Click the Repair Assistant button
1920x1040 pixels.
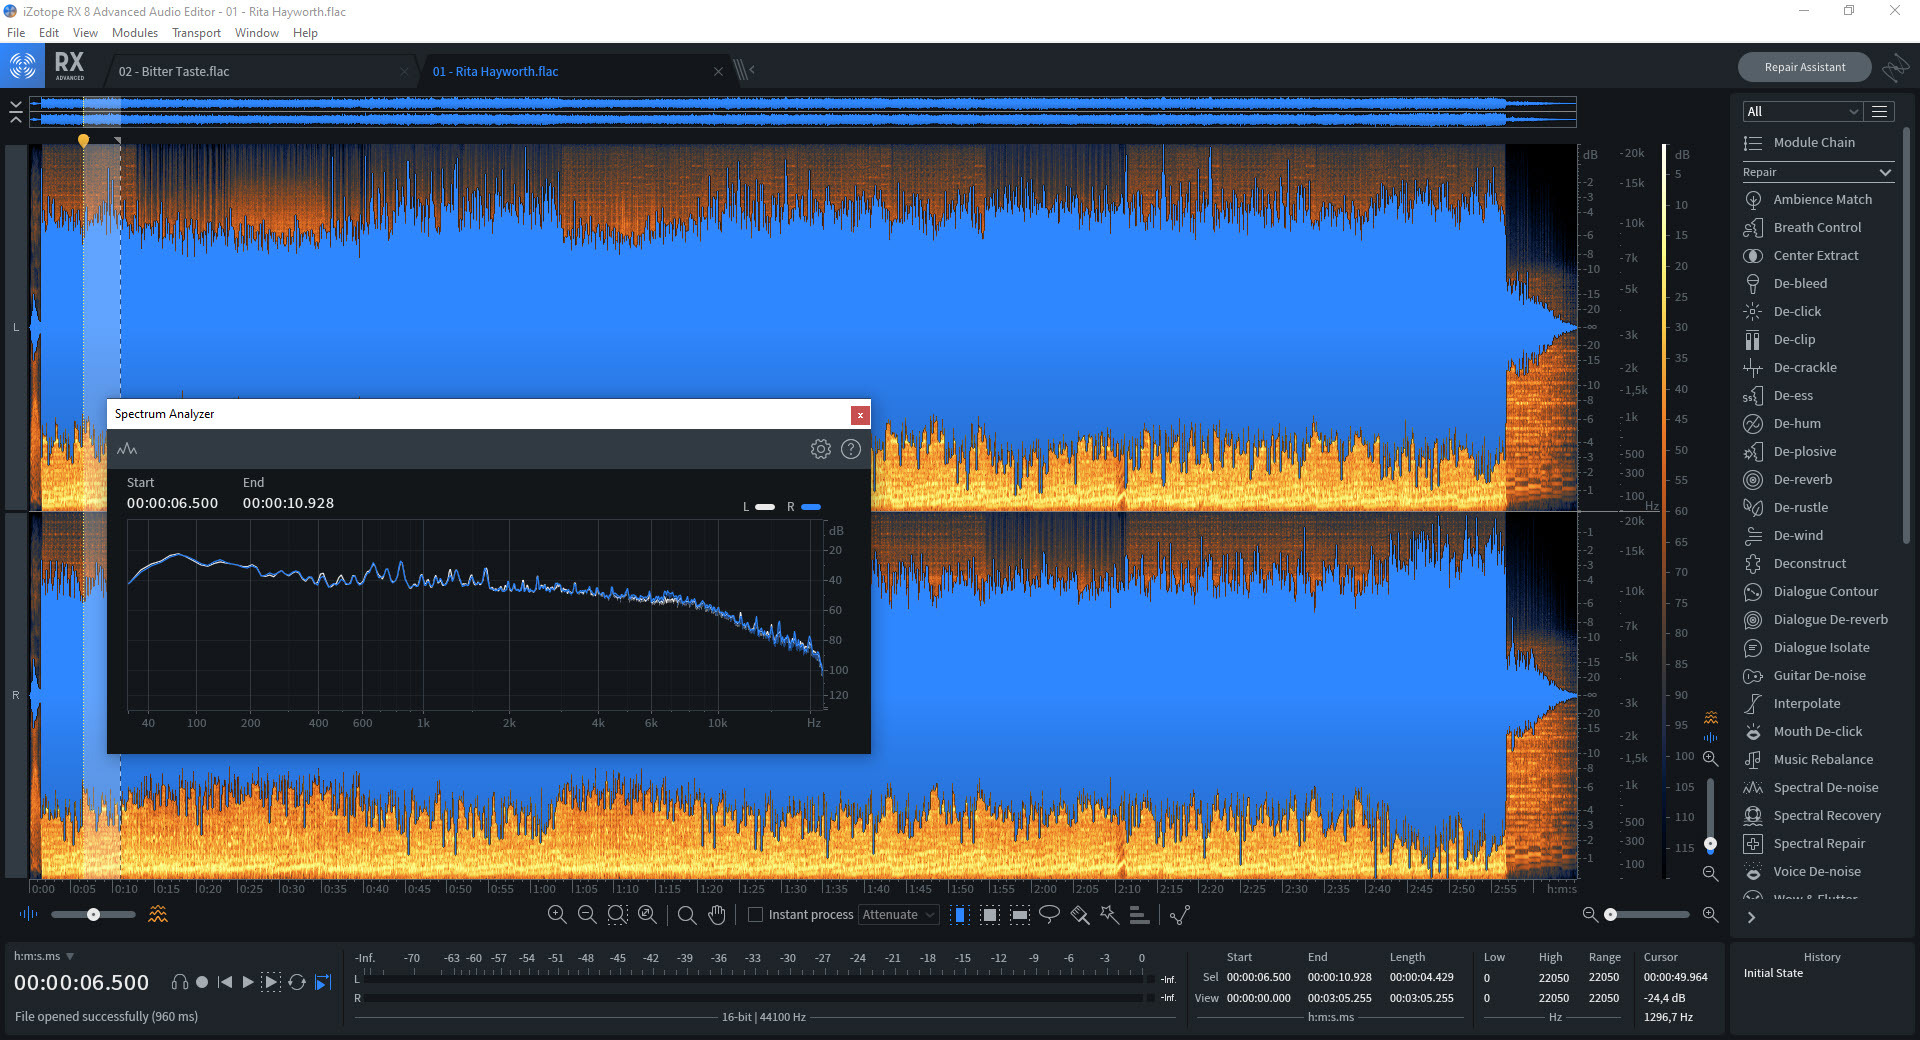tap(1804, 67)
